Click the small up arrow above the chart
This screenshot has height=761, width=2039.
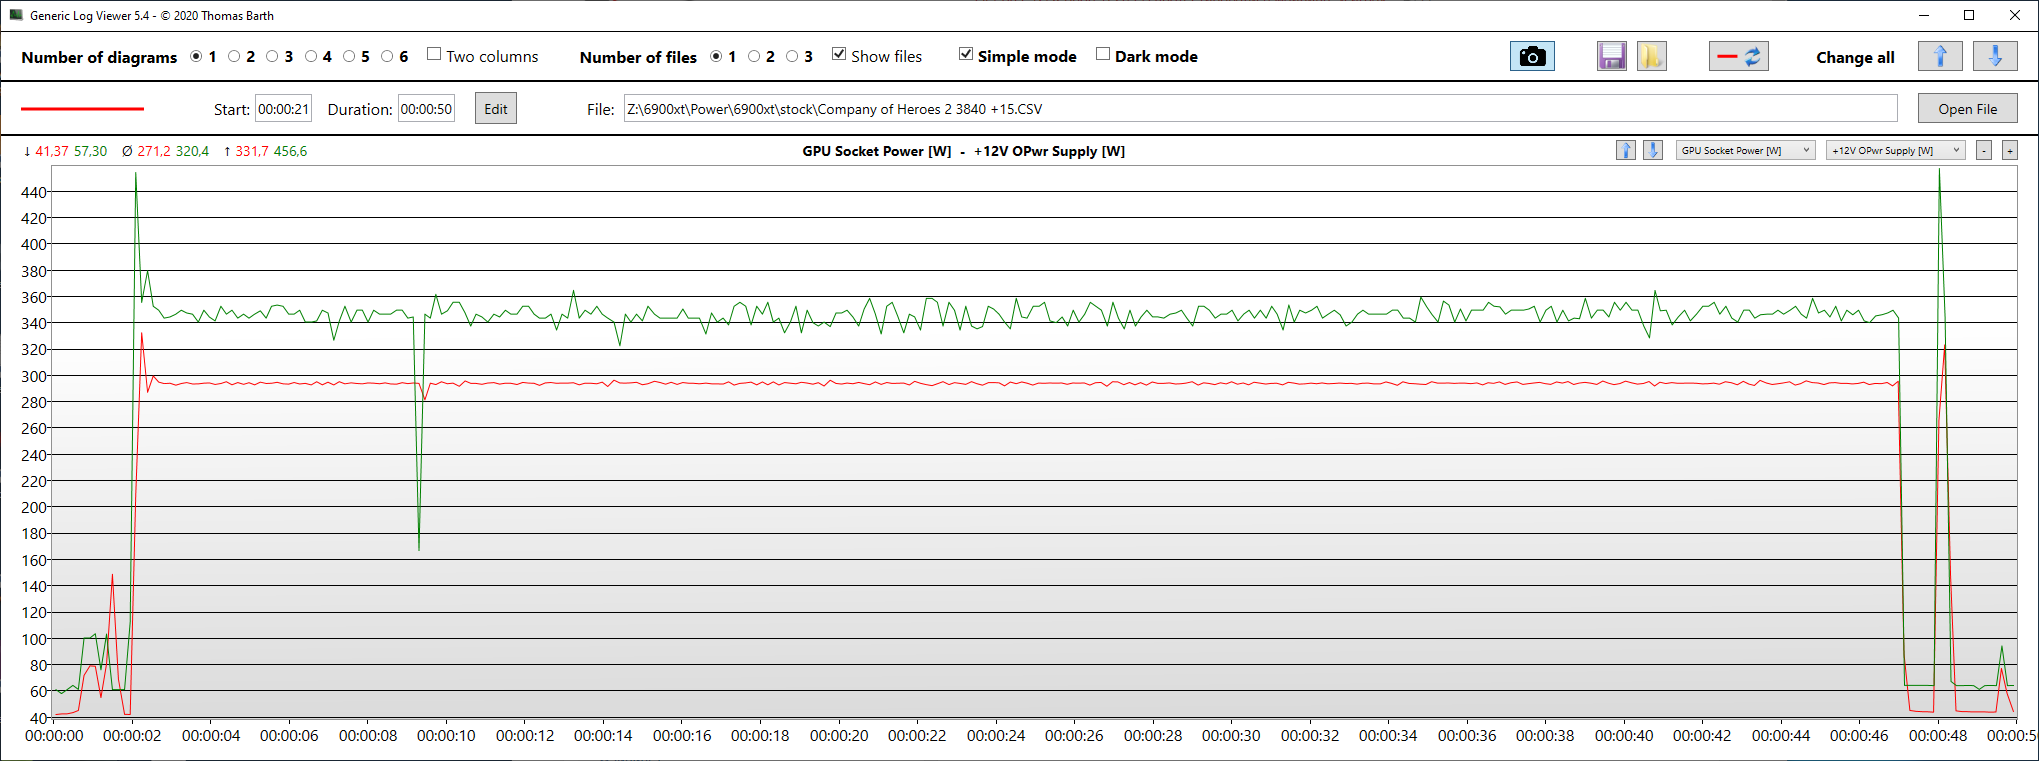click(x=1626, y=150)
